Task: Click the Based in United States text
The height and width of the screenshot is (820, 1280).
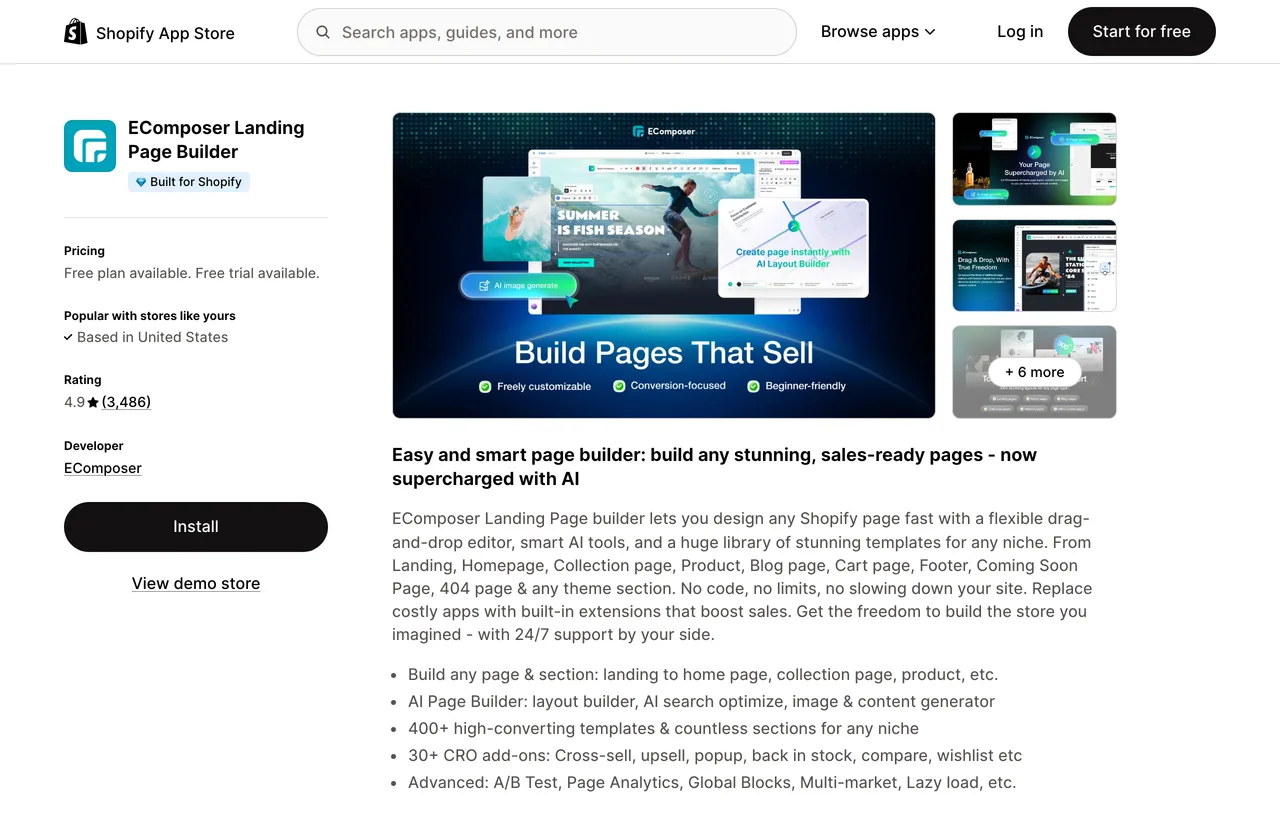Action: (152, 337)
